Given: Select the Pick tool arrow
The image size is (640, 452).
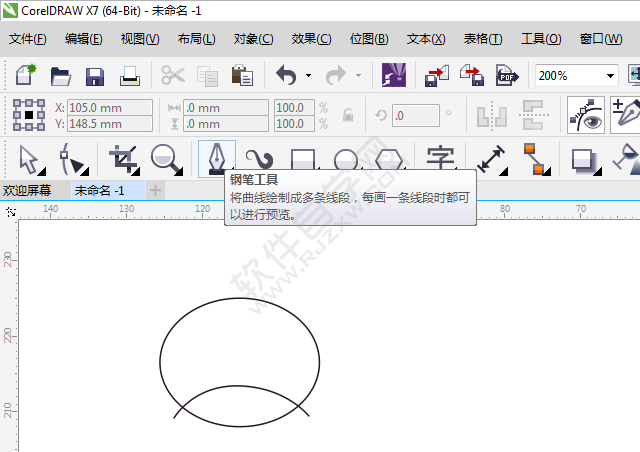Looking at the screenshot, I should click(x=29, y=160).
